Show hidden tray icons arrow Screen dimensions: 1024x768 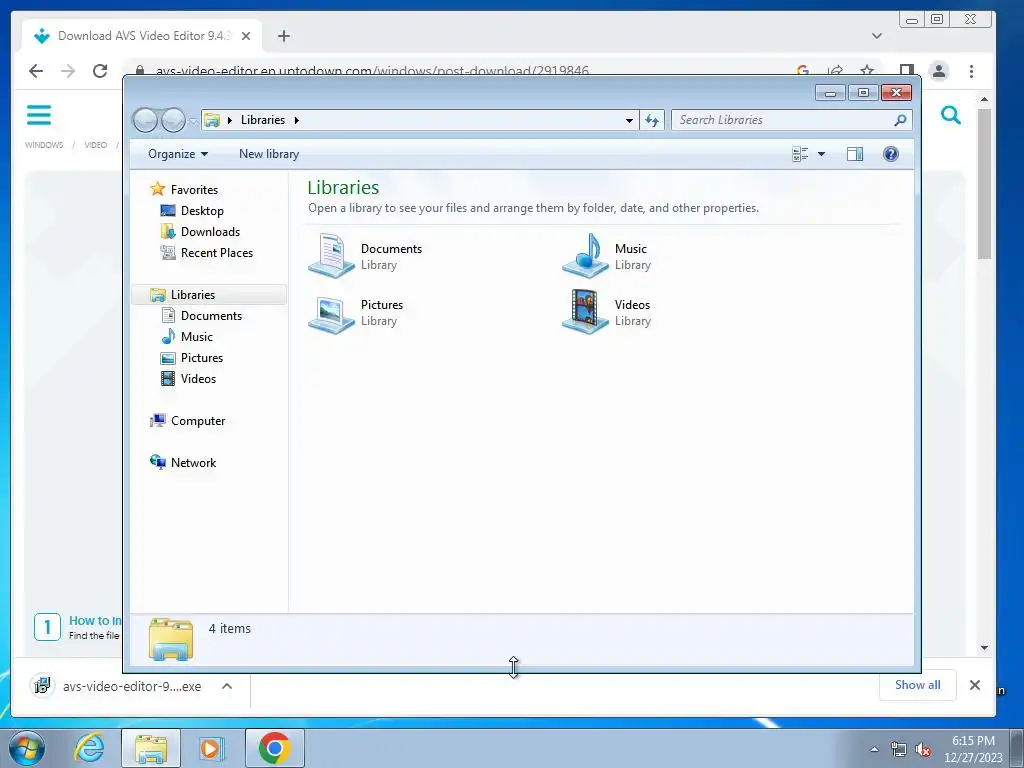click(874, 748)
